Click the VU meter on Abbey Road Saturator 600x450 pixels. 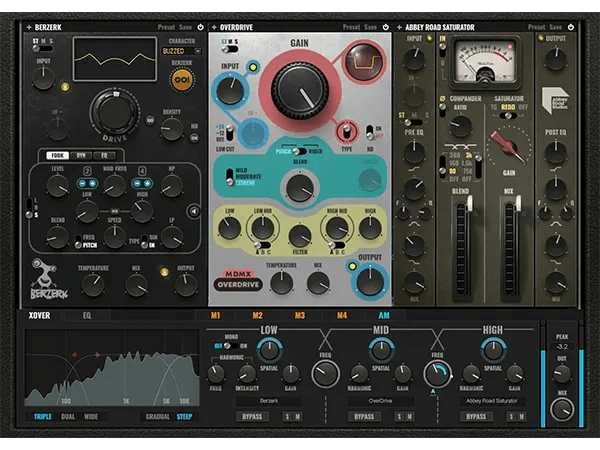[x=485, y=62]
